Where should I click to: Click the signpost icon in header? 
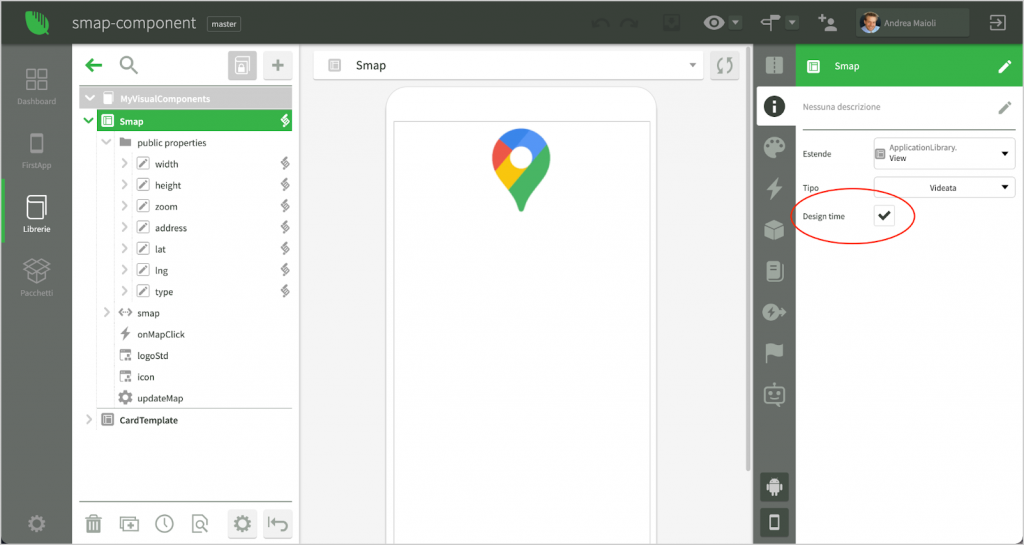click(x=771, y=23)
